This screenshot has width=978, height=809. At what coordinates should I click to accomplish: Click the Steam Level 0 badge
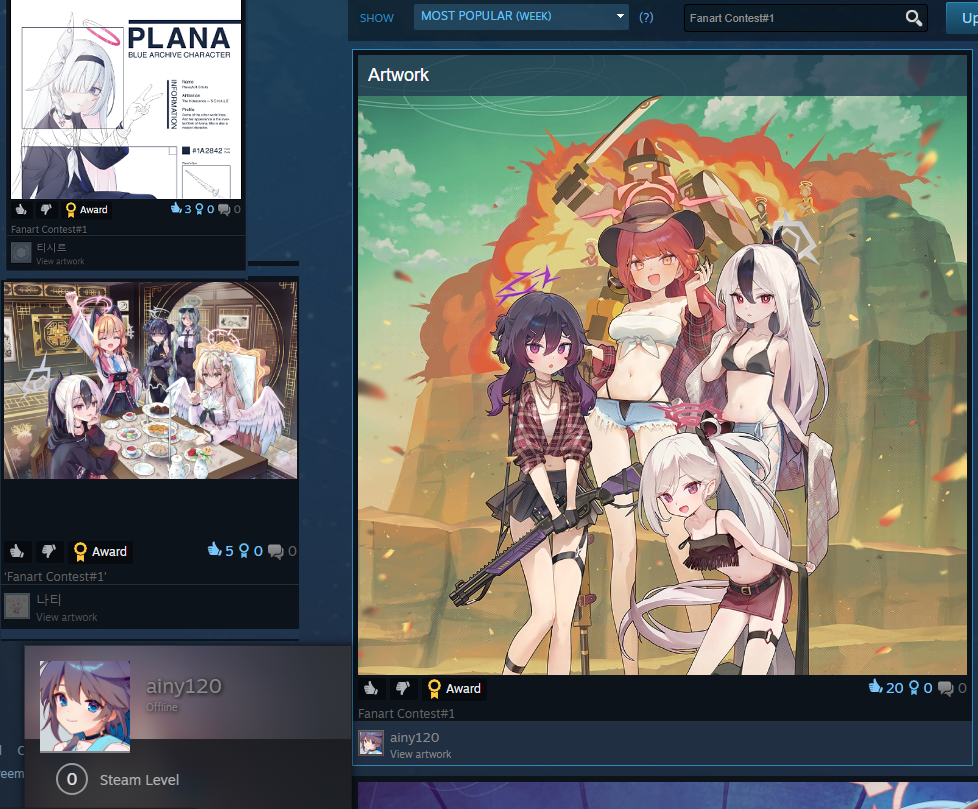tap(72, 779)
